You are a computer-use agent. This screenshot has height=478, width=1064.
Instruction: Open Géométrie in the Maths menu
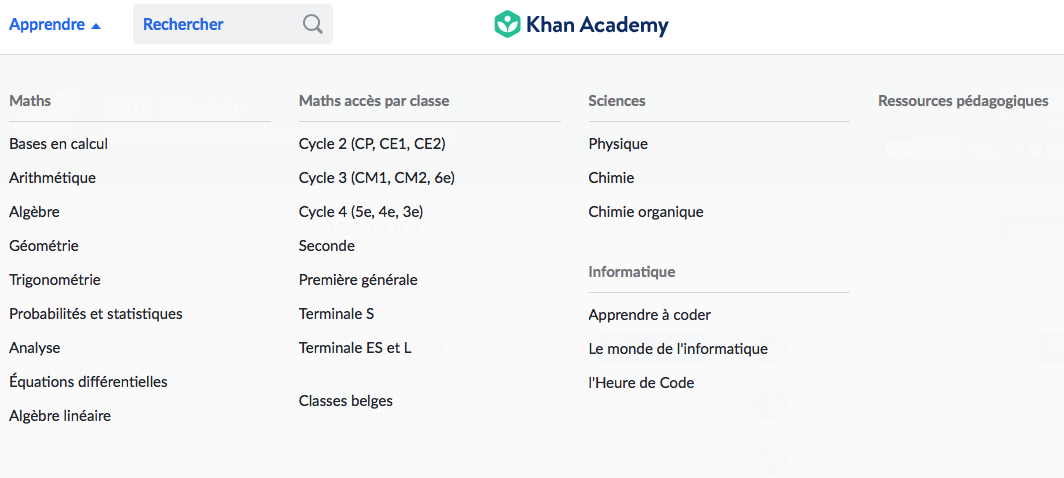coord(44,246)
